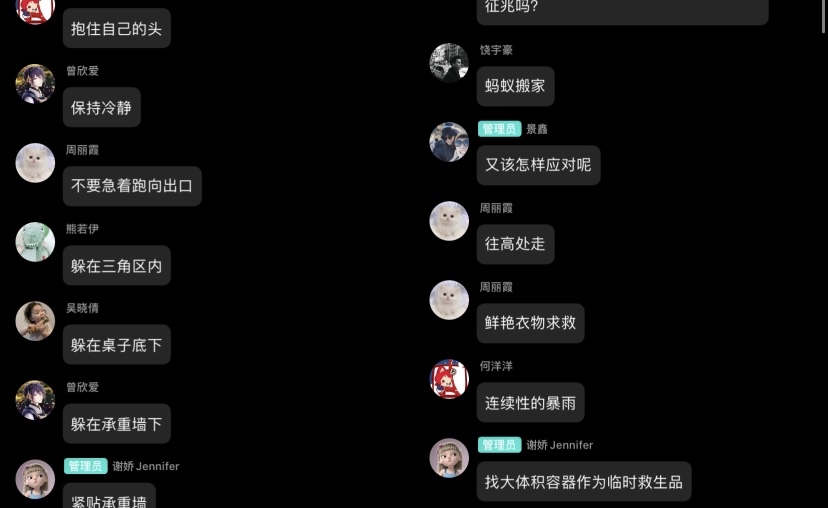This screenshot has height=508, width=828.
Task: Open 饶宇豪's profile avatar
Action: tap(449, 63)
